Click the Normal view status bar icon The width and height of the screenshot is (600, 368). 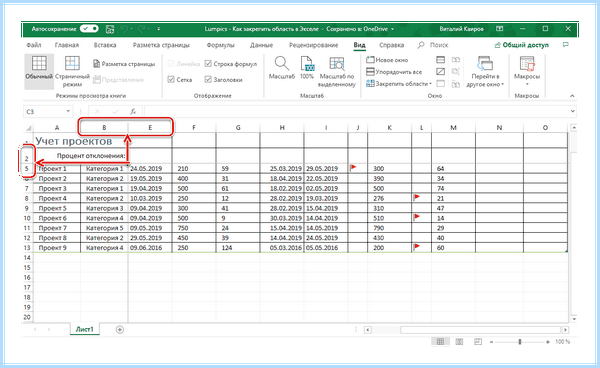pyautogui.click(x=440, y=342)
